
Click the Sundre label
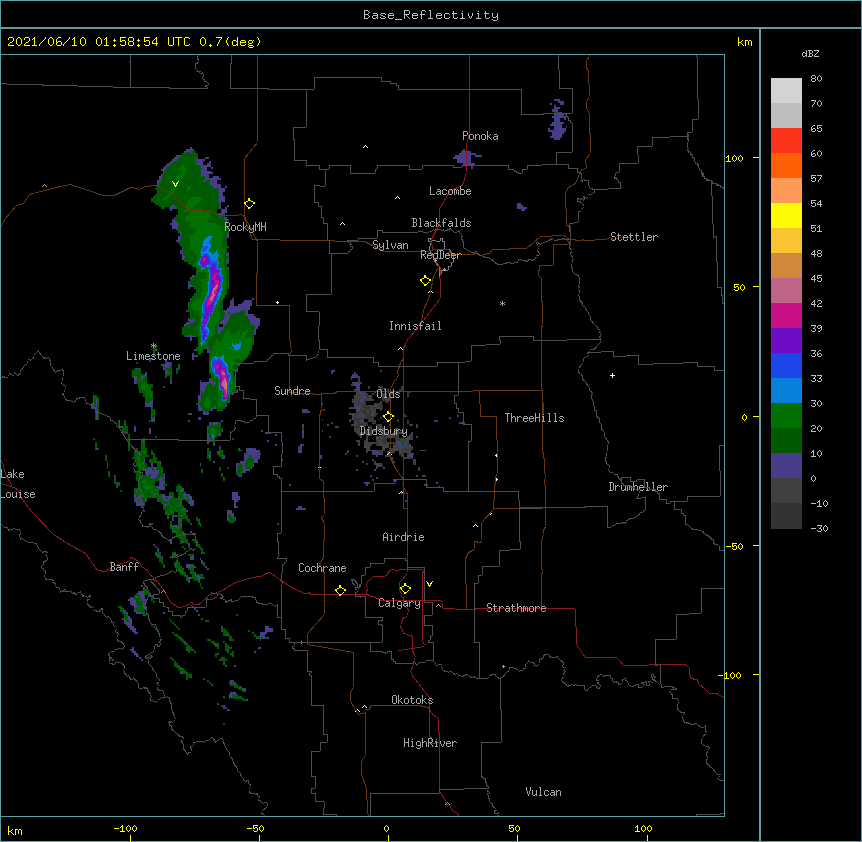click(292, 391)
